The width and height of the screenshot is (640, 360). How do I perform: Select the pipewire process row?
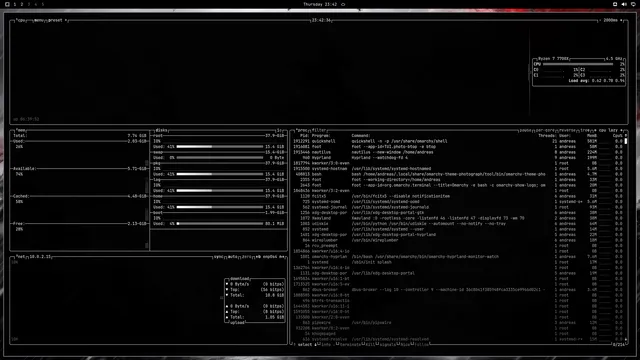click(458, 323)
